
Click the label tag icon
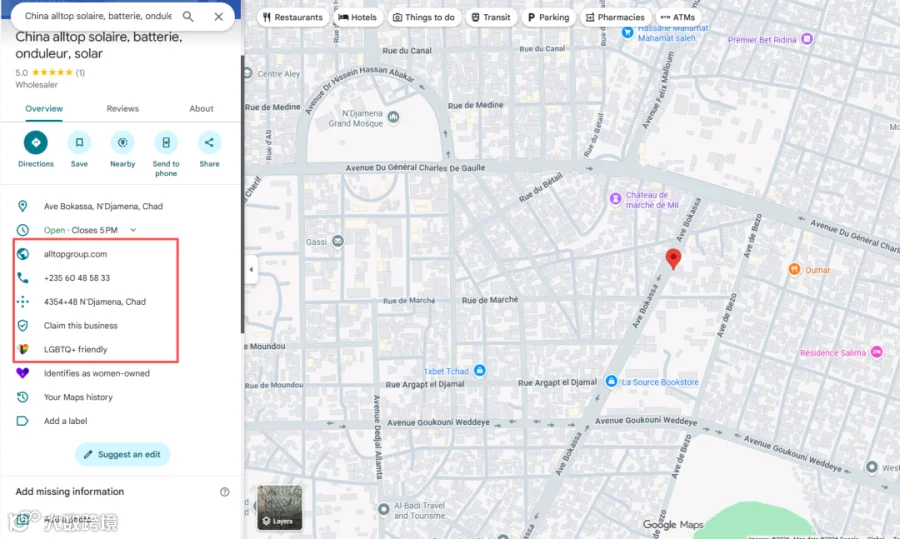(22, 421)
